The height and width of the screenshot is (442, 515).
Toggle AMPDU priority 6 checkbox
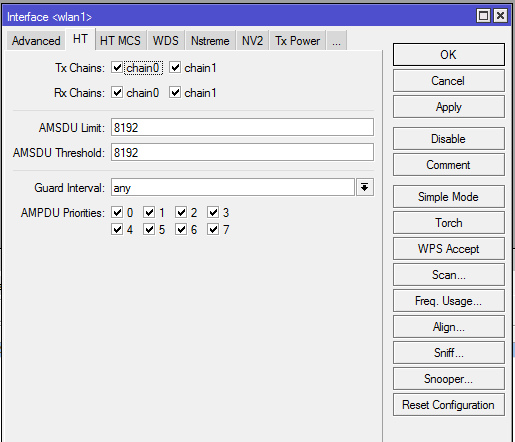point(181,229)
